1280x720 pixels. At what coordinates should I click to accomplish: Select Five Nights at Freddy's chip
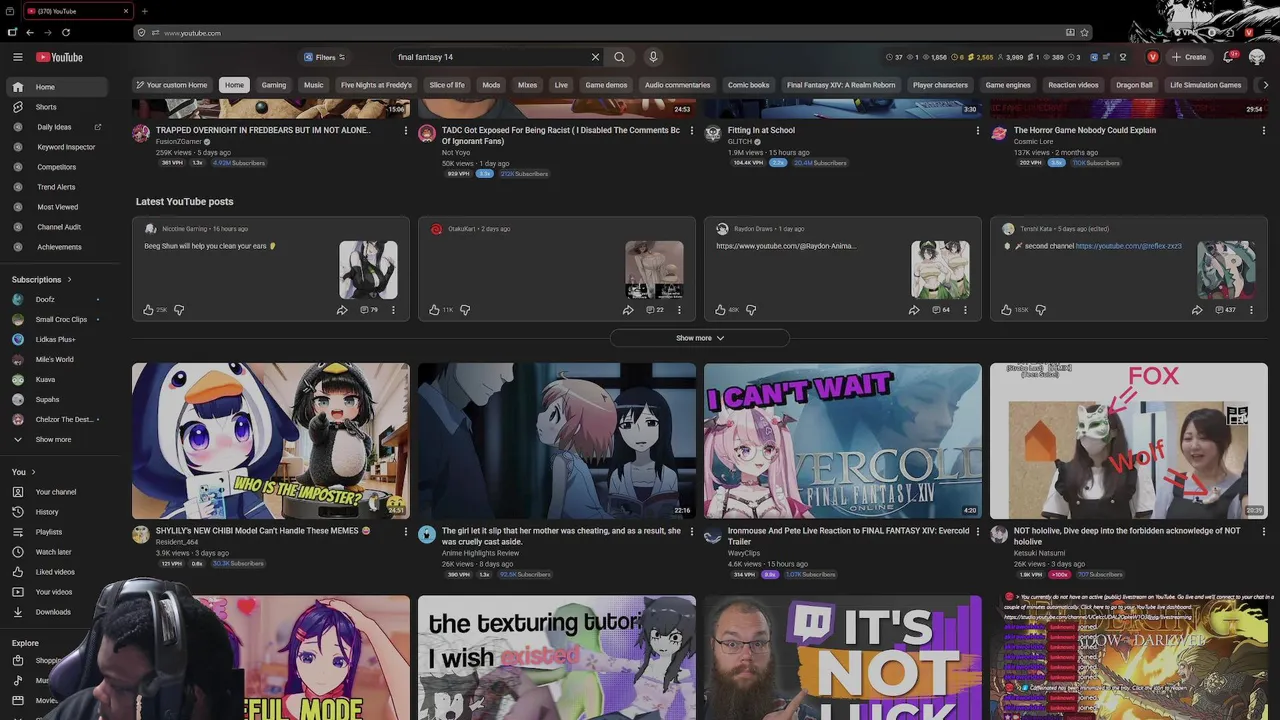pos(376,85)
